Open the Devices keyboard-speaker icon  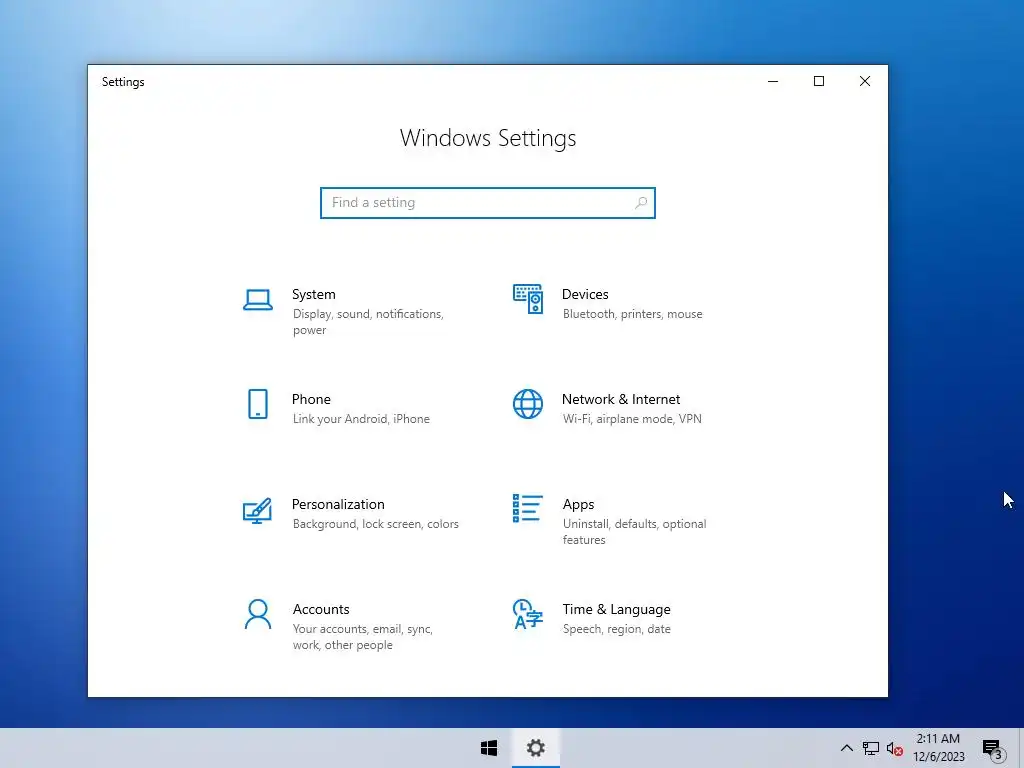pos(528,299)
